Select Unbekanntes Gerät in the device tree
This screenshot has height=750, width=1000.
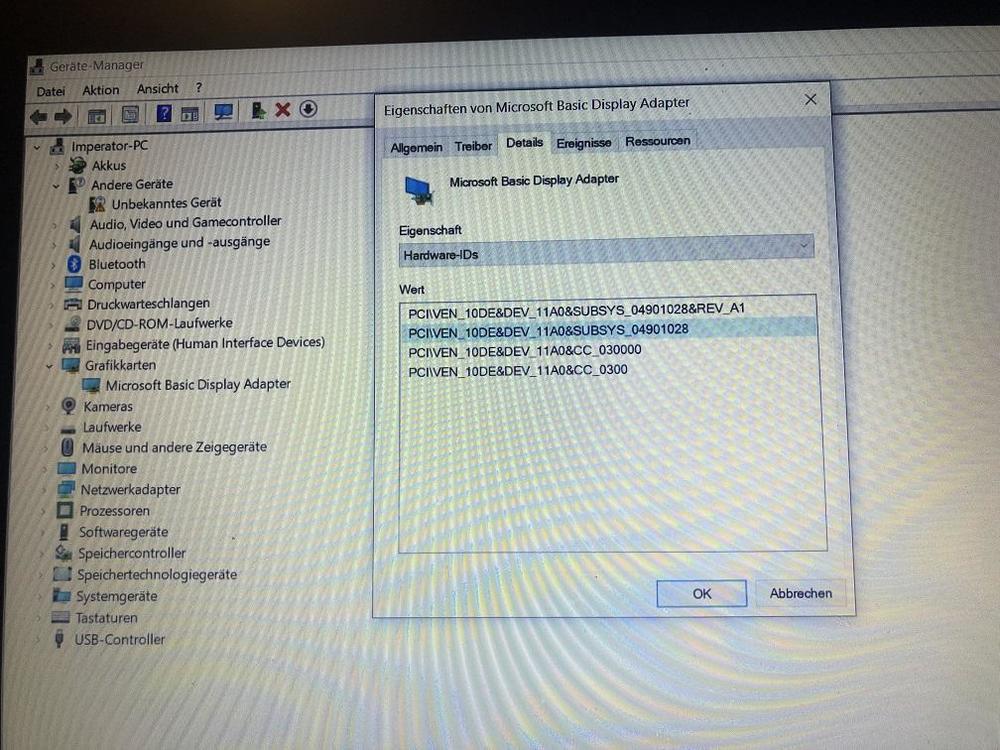(166, 203)
